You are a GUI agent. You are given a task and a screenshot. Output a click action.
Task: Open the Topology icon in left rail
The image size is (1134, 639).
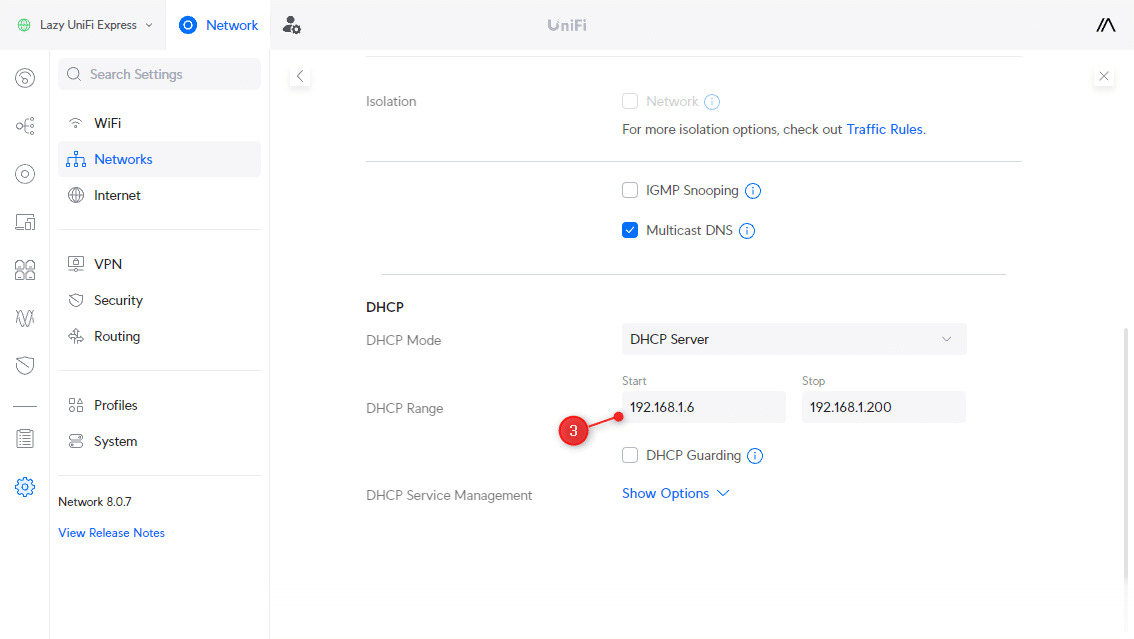coord(25,126)
